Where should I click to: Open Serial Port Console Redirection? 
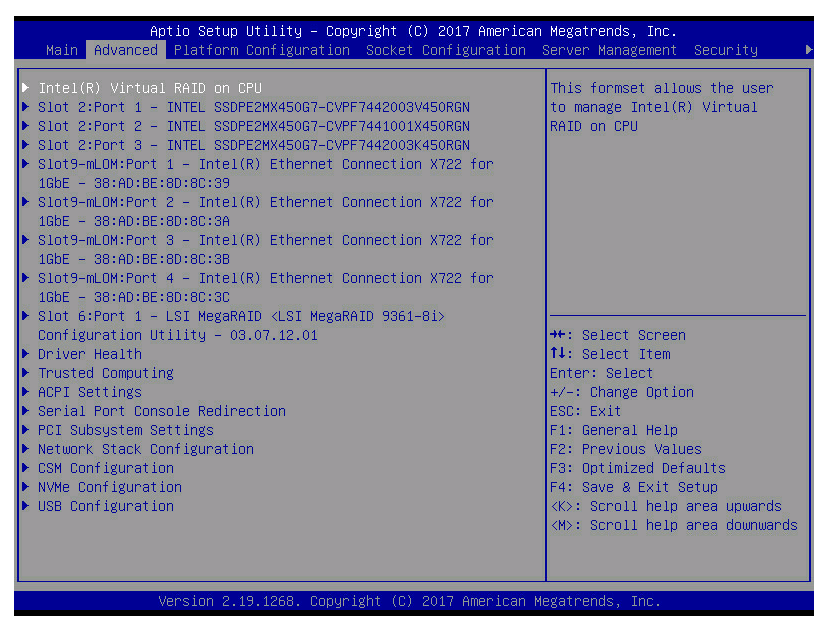(x=161, y=411)
